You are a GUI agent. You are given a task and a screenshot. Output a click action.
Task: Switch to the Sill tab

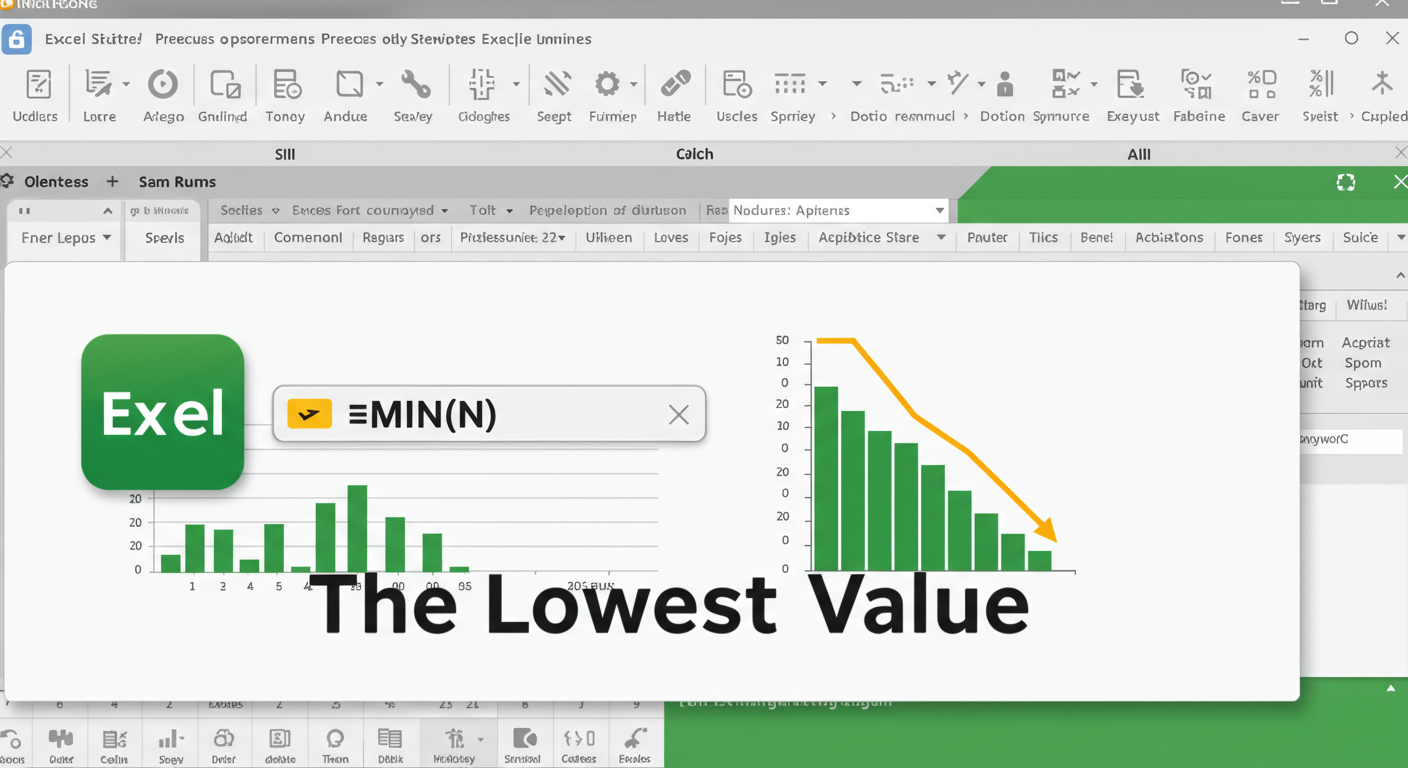tap(285, 154)
